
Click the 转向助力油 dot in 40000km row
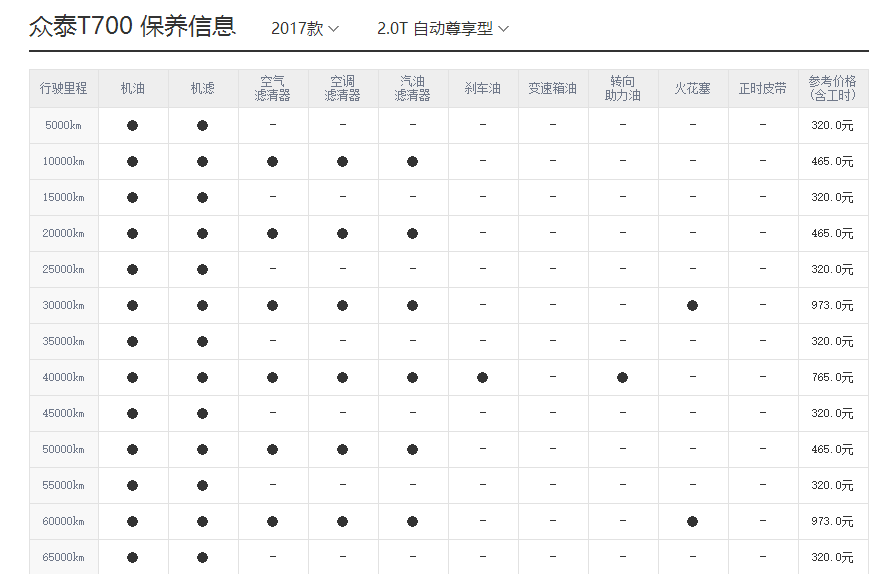click(x=622, y=377)
